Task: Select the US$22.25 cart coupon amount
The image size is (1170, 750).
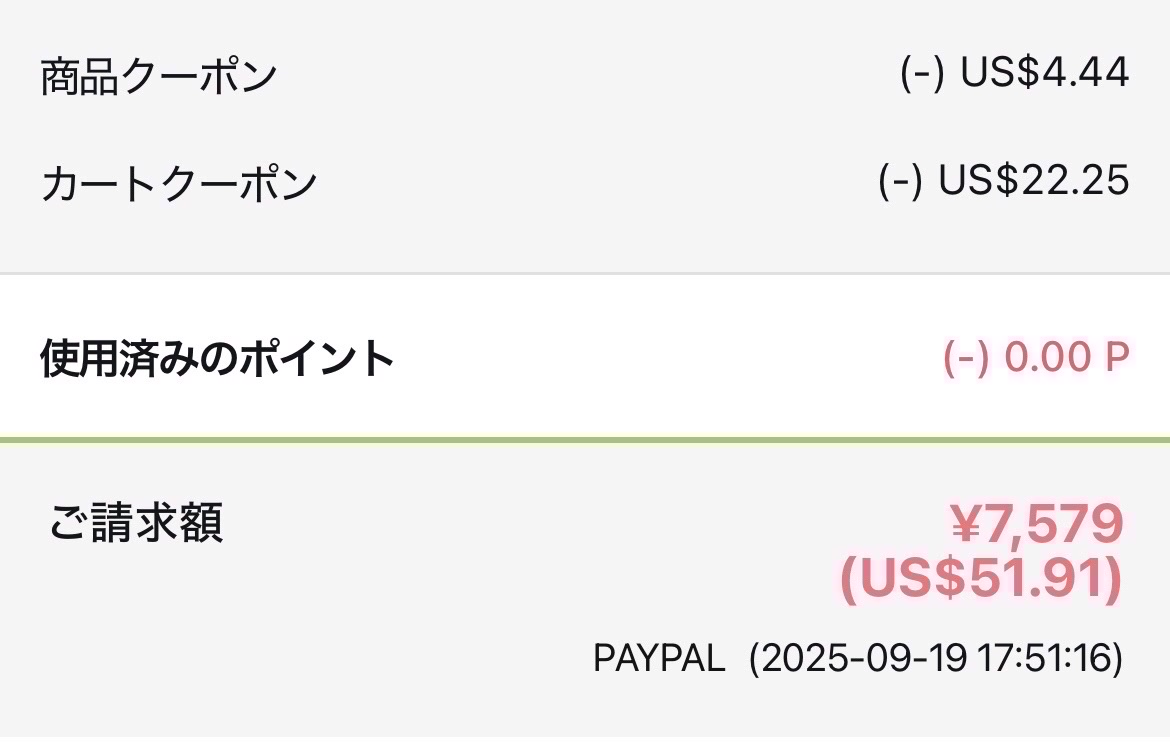Action: click(x=1034, y=181)
